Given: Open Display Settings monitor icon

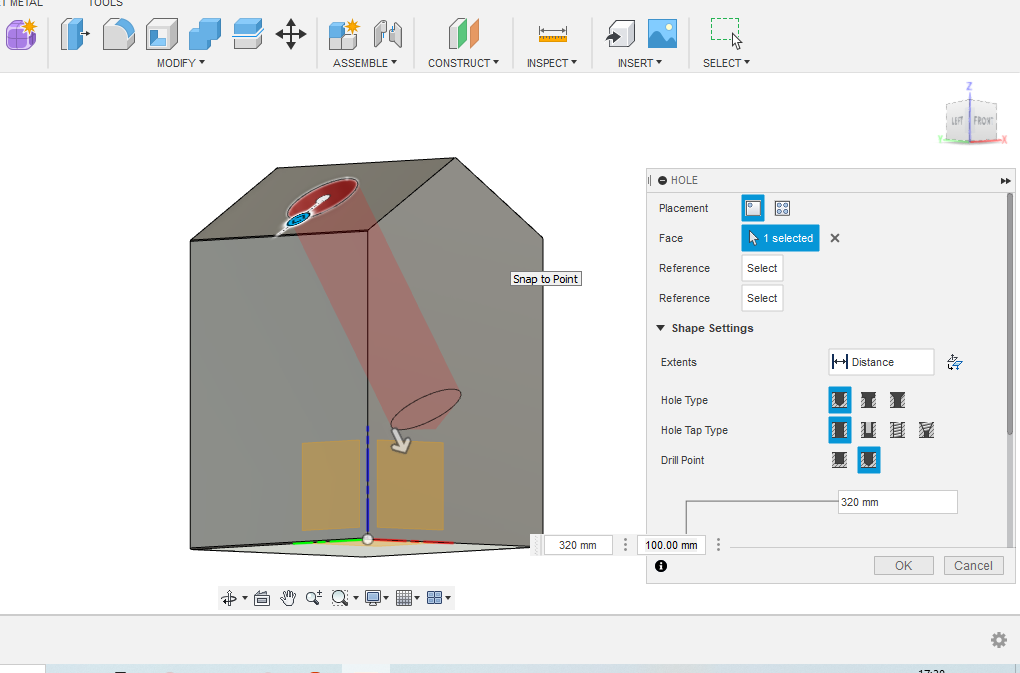Looking at the screenshot, I should point(373,598).
